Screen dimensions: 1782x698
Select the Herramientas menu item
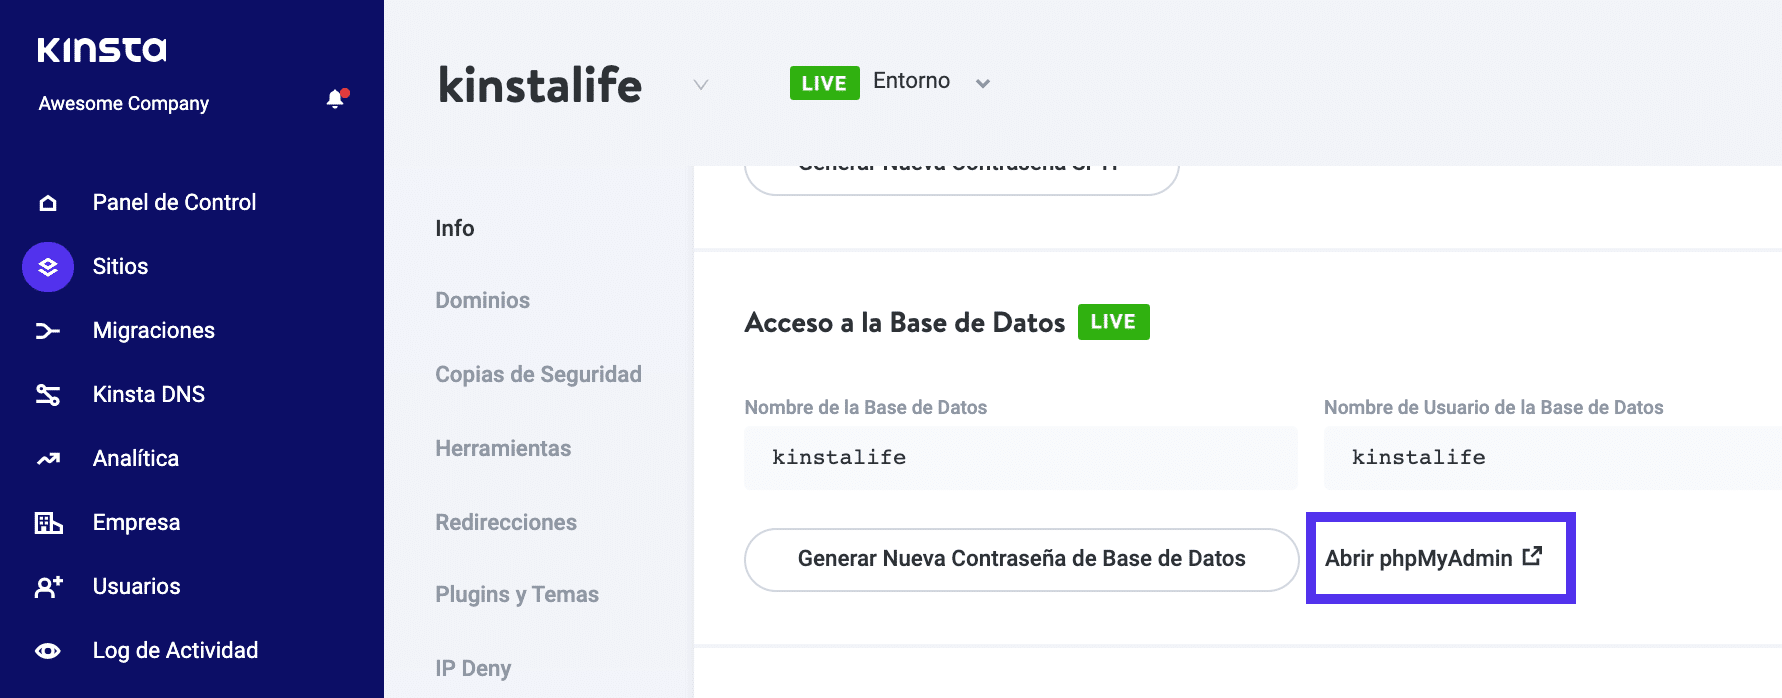(503, 448)
